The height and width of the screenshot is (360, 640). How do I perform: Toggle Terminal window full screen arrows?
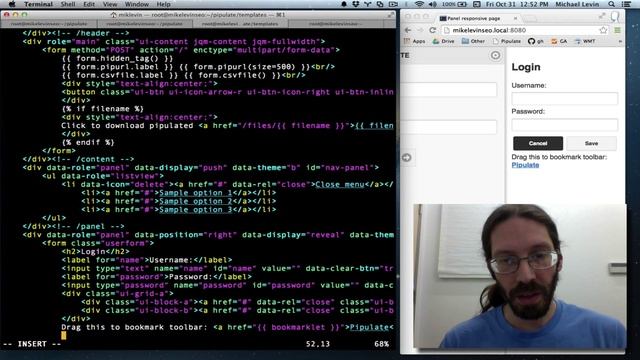(391, 15)
